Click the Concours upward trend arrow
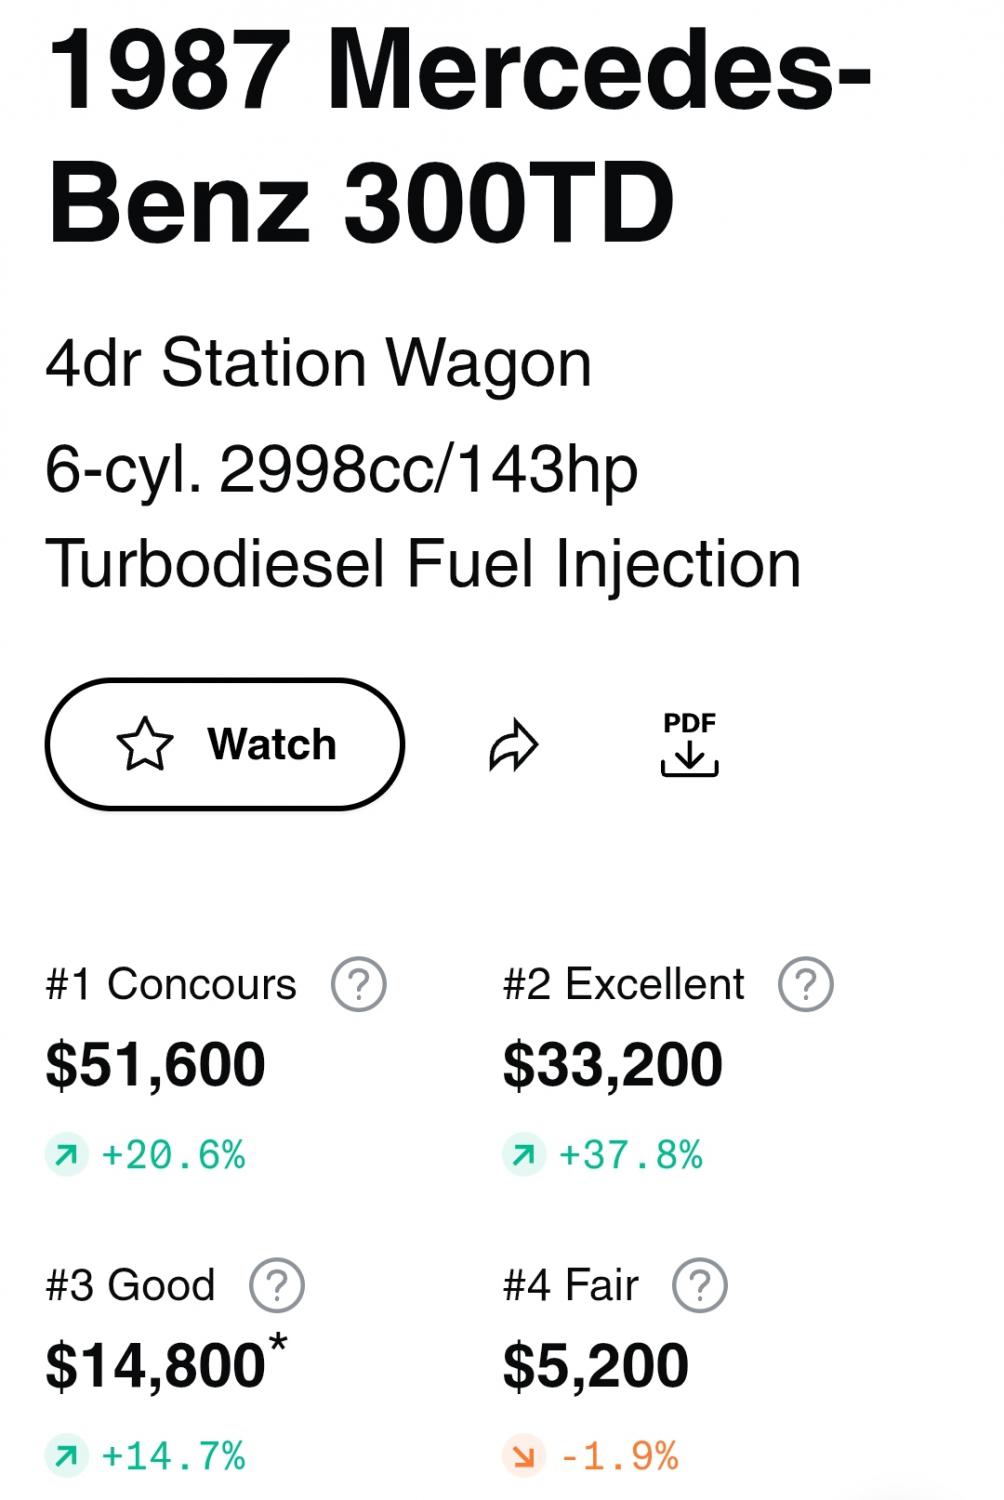This screenshot has width=1004, height=1500. click(67, 1156)
